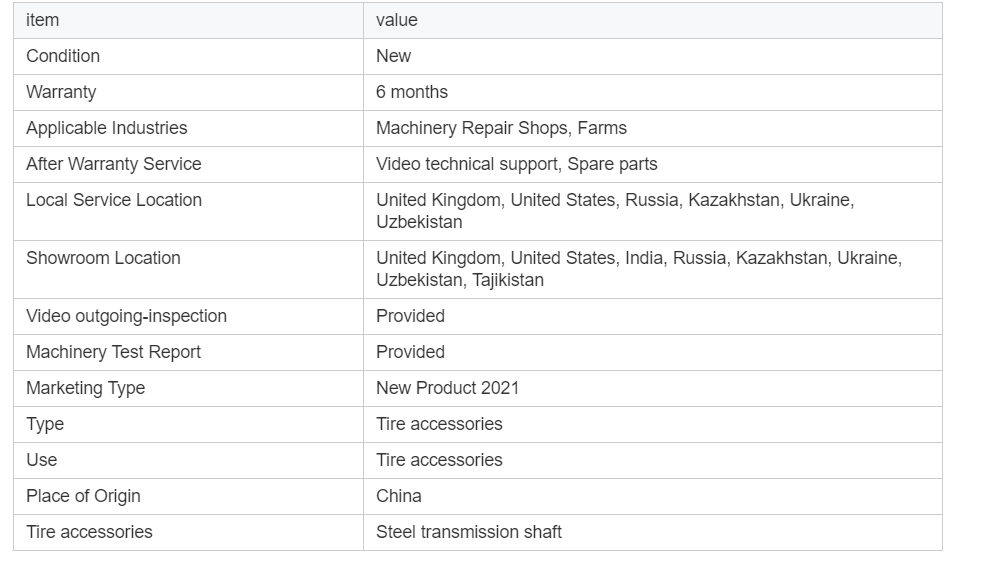Select the Warranty label cell

(188, 93)
